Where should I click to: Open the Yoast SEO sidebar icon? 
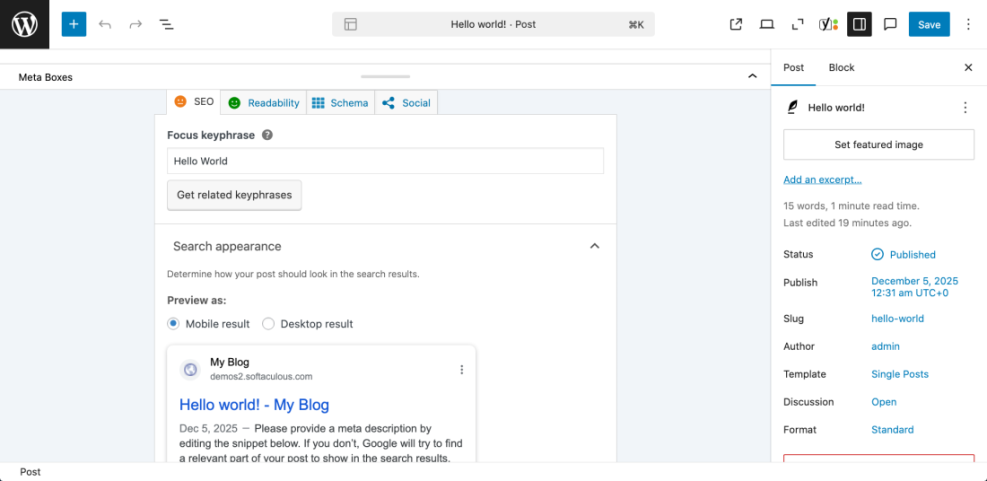(x=828, y=25)
